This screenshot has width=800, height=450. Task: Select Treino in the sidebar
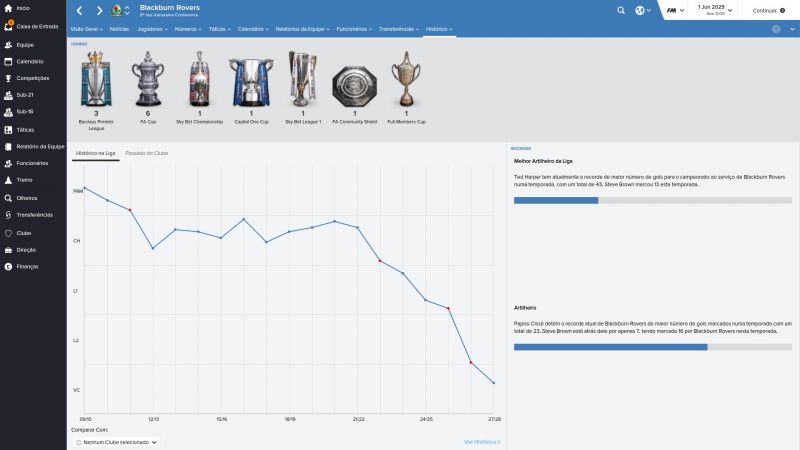(x=25, y=180)
